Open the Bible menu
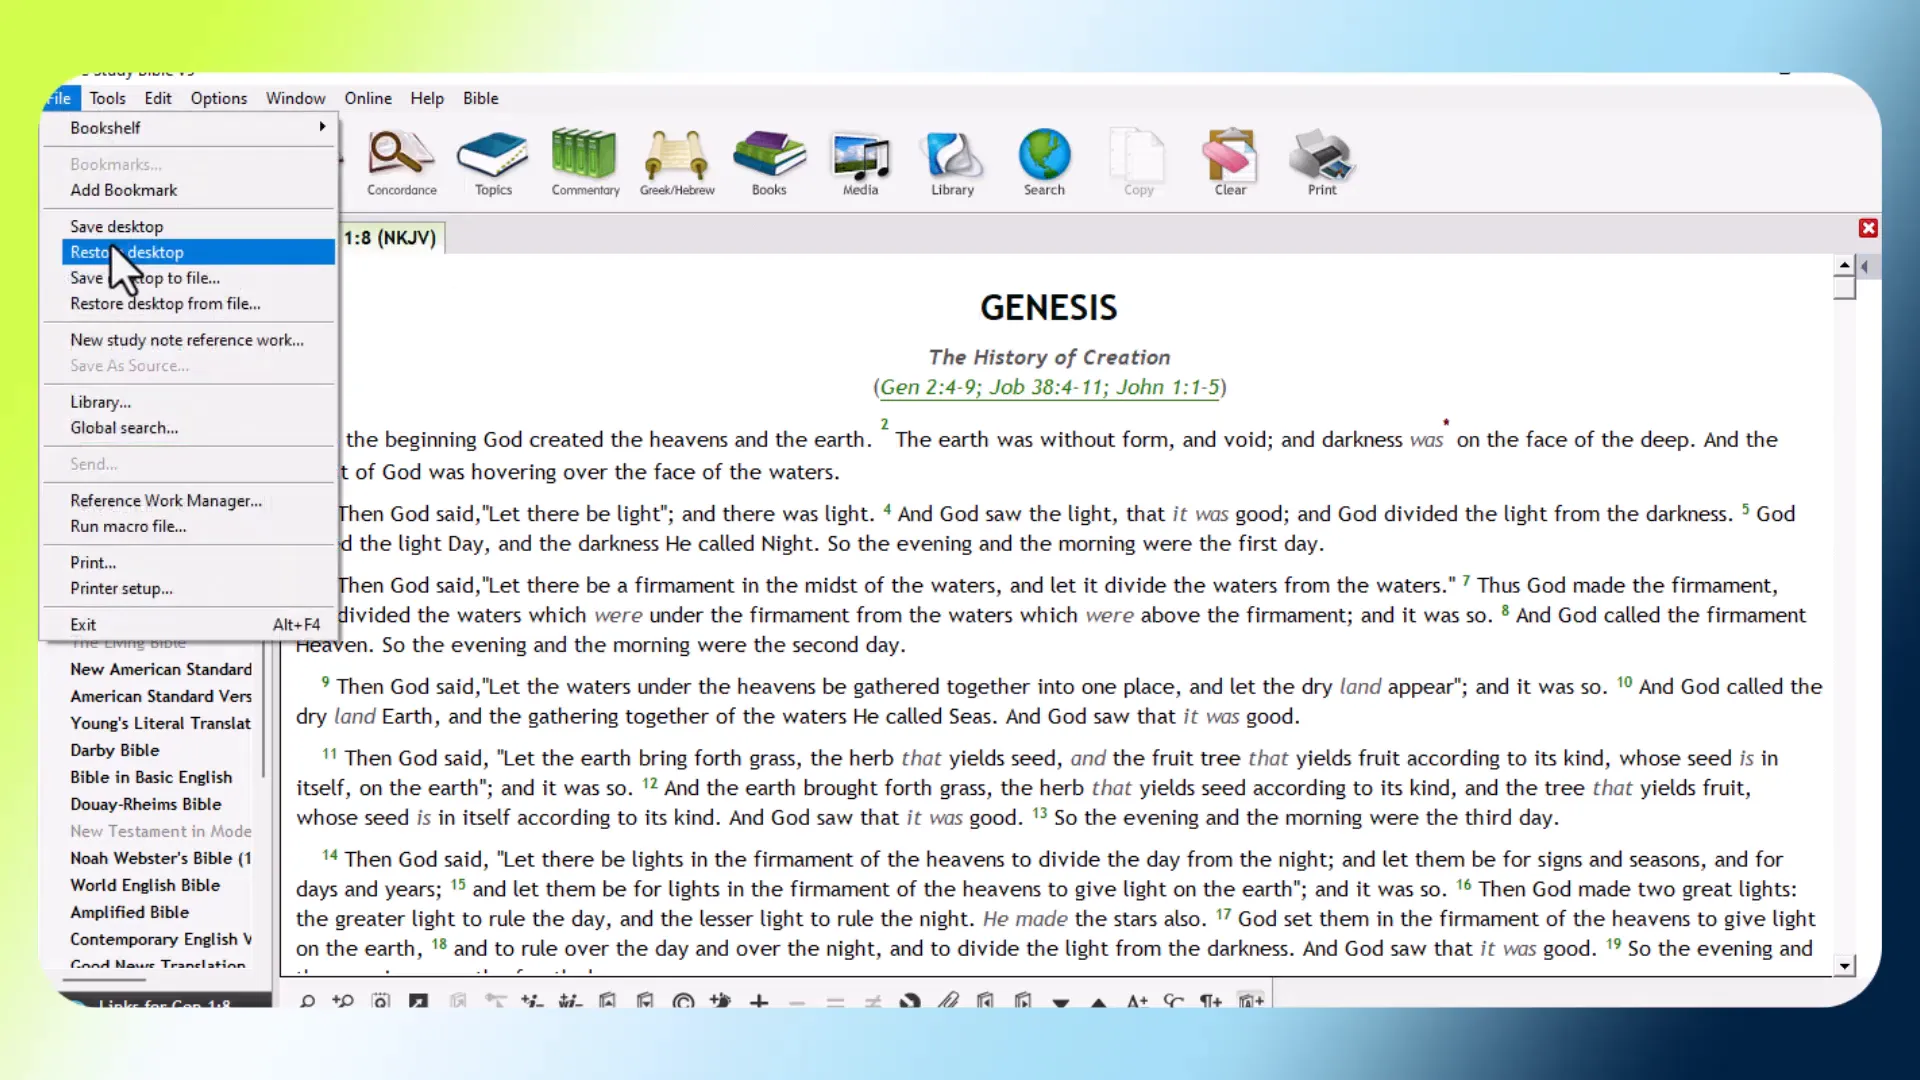 pos(480,98)
